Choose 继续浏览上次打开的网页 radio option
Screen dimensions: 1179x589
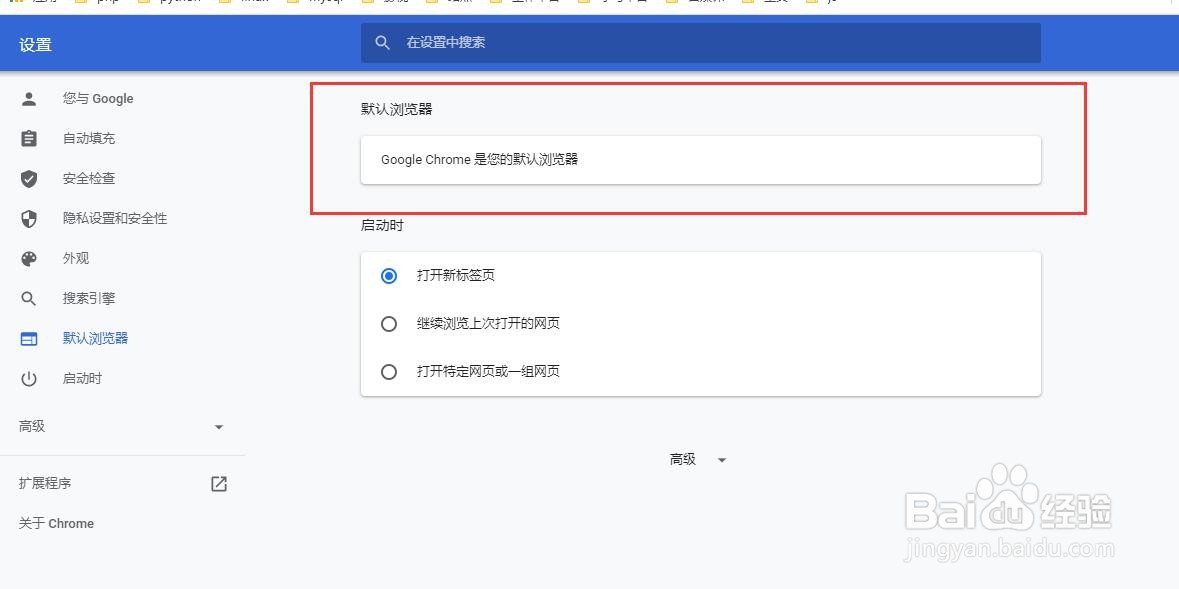(389, 324)
